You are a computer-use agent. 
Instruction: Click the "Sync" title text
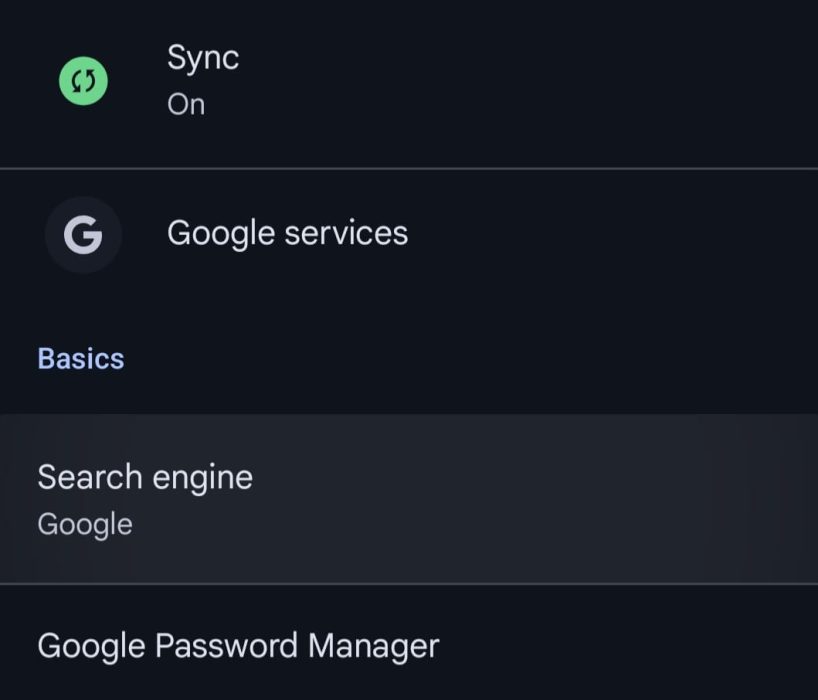(203, 57)
